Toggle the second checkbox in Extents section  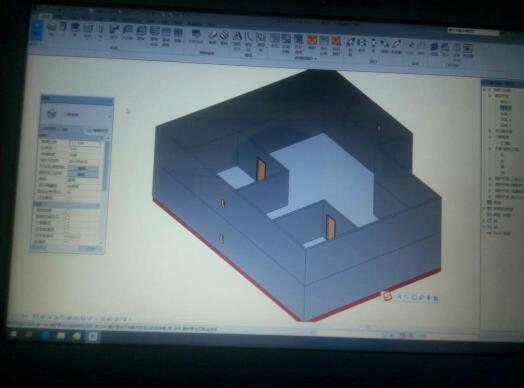tap(68, 217)
